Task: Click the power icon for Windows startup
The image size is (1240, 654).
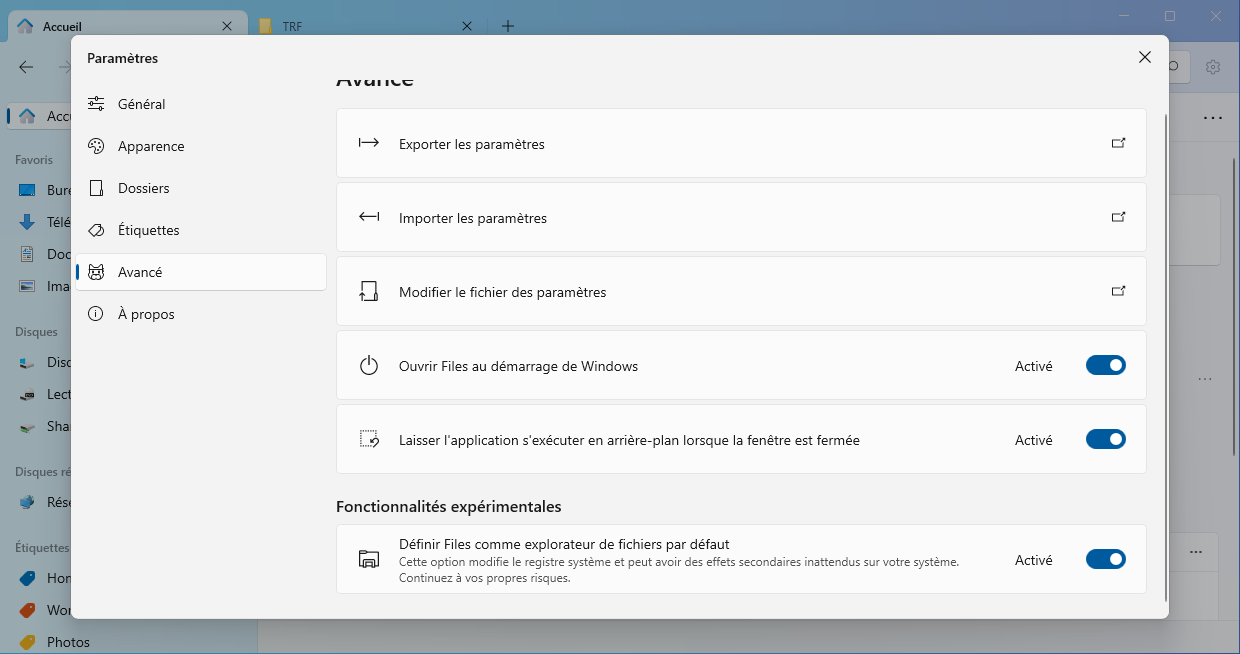Action: coord(369,366)
